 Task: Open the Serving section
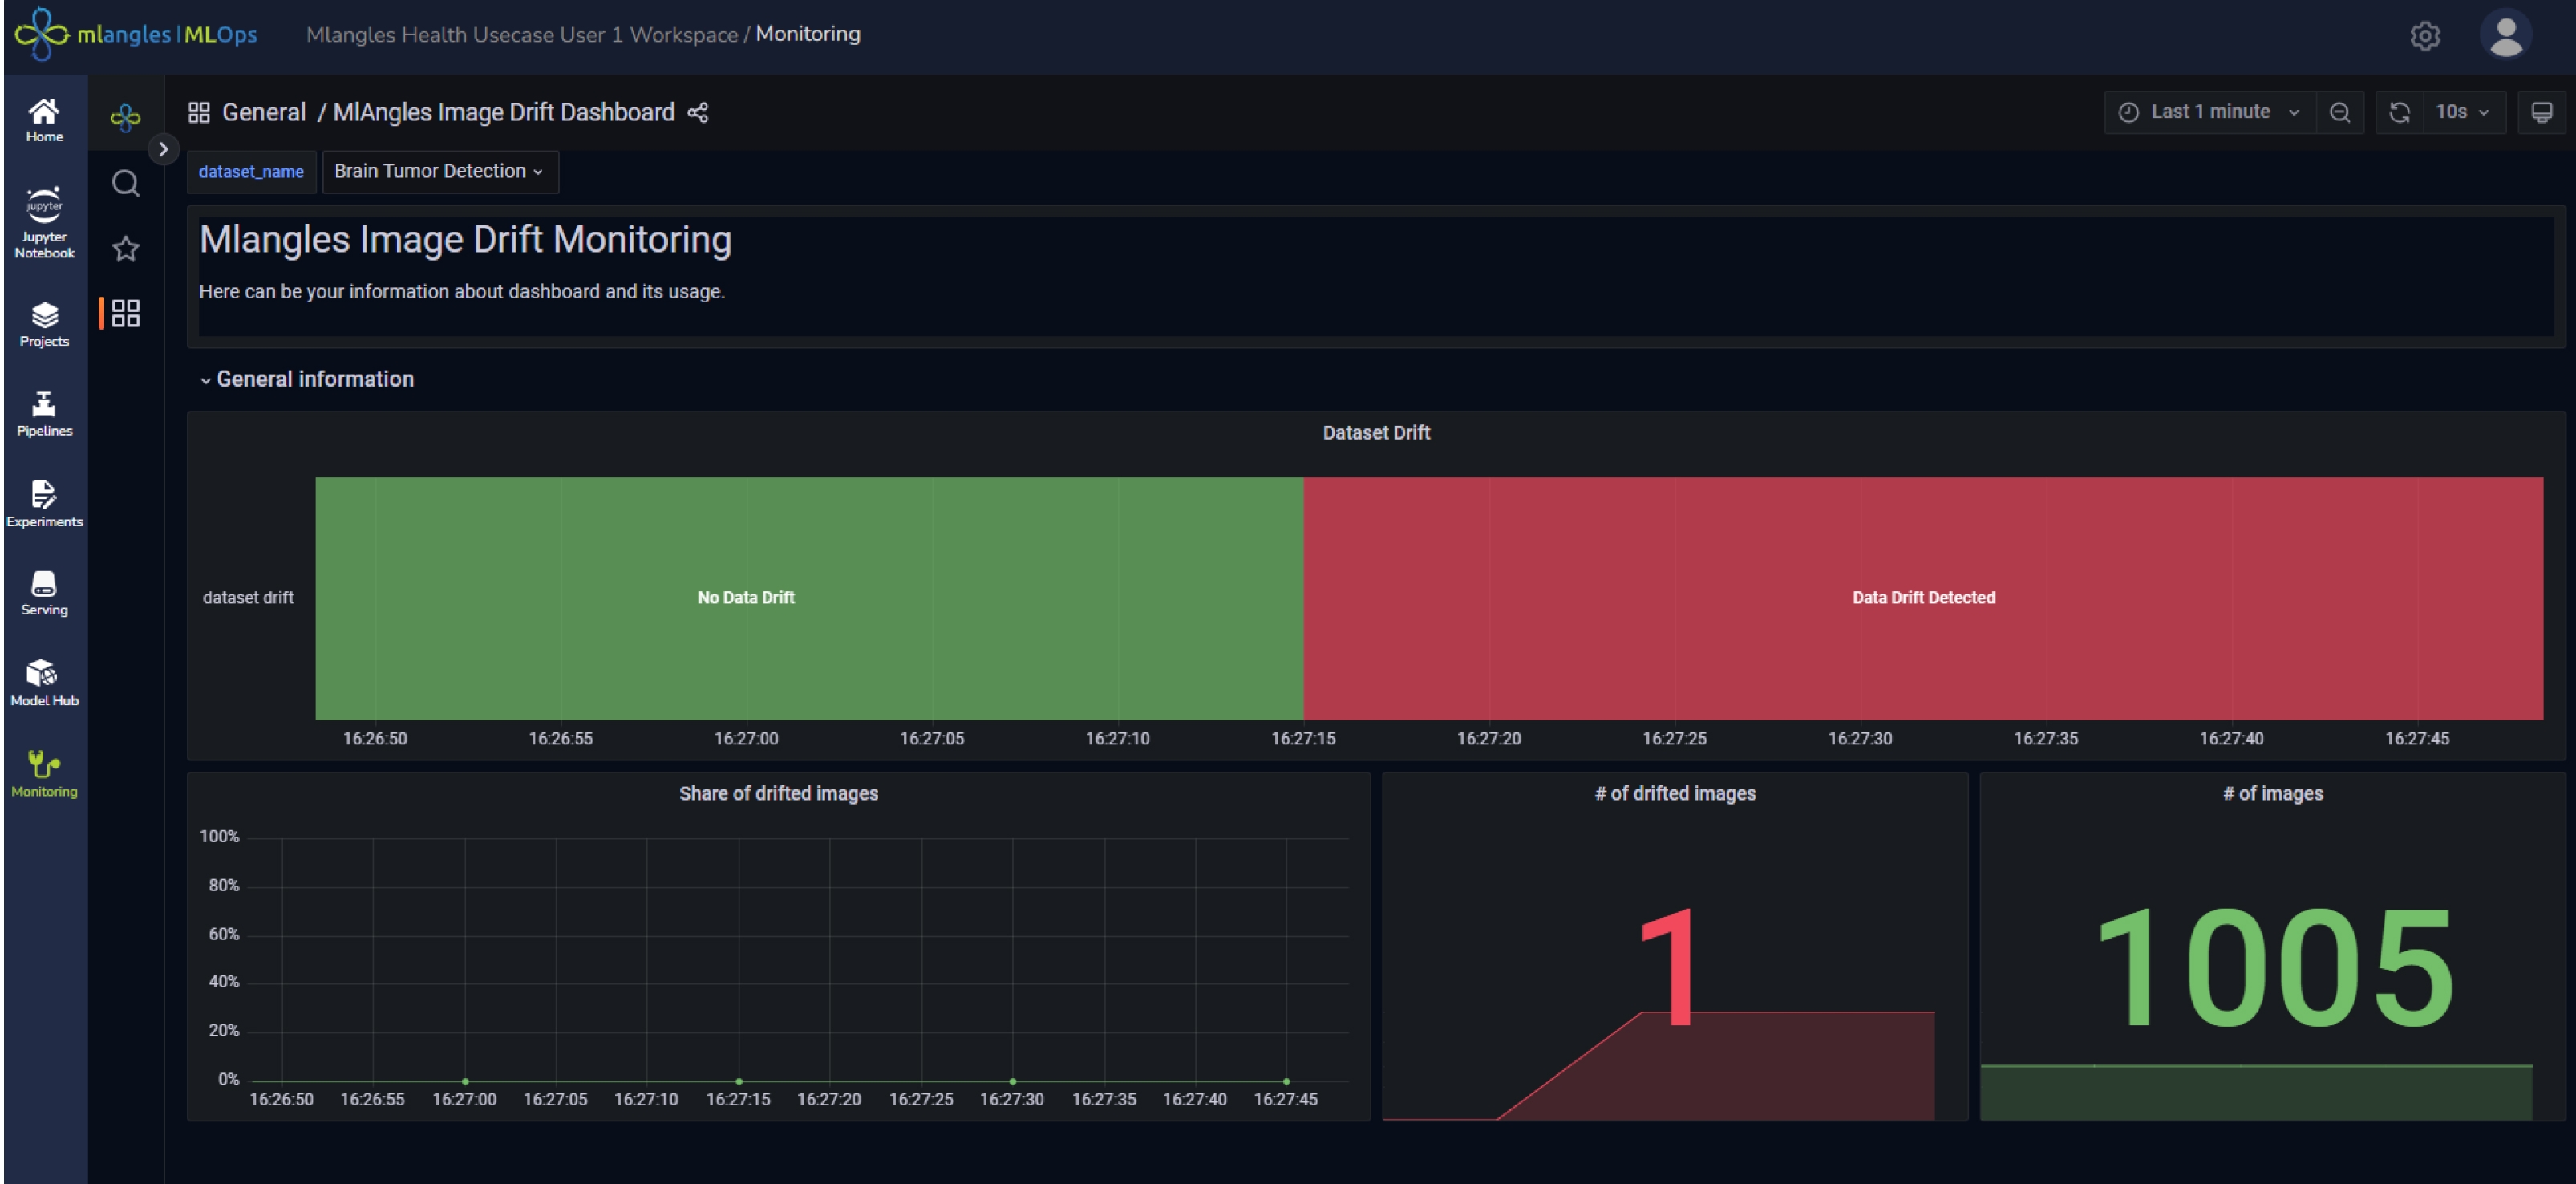coord(44,593)
